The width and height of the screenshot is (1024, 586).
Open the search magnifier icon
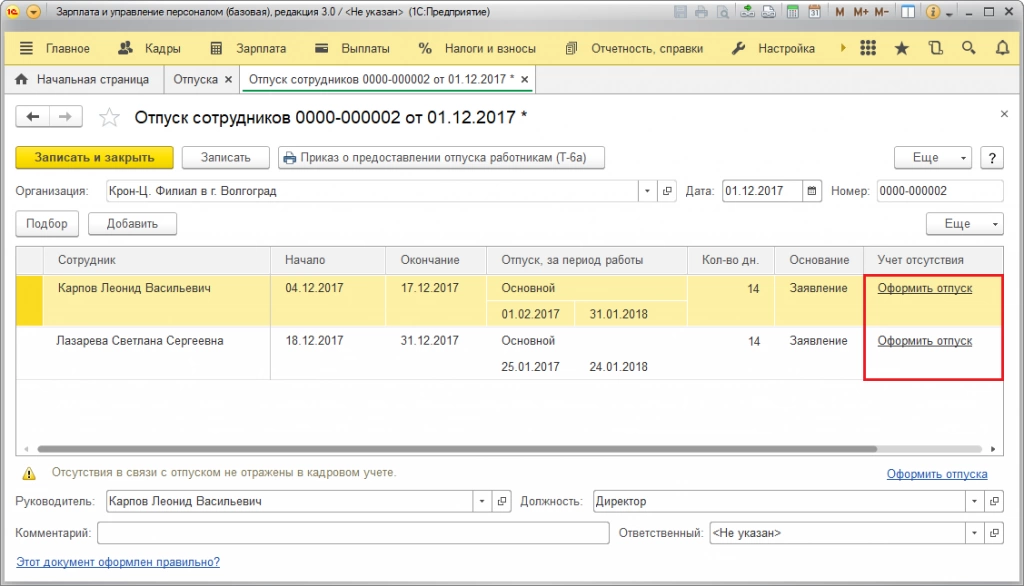(969, 48)
